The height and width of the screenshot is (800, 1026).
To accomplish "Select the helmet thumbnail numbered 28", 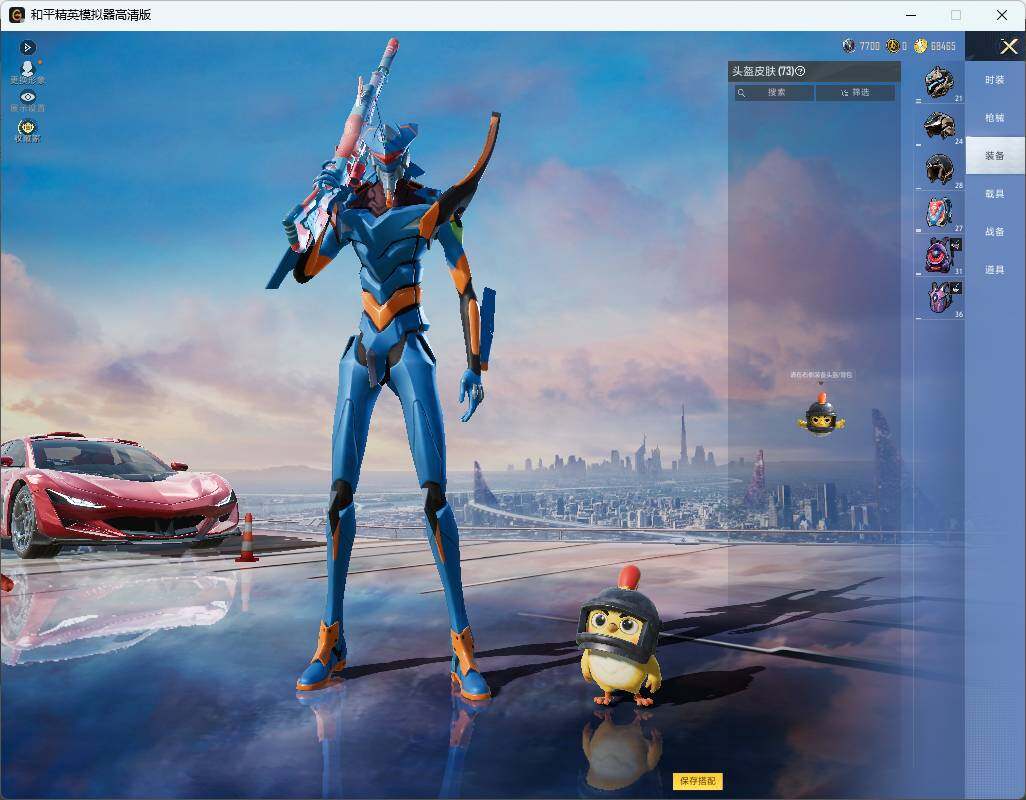I will point(940,169).
